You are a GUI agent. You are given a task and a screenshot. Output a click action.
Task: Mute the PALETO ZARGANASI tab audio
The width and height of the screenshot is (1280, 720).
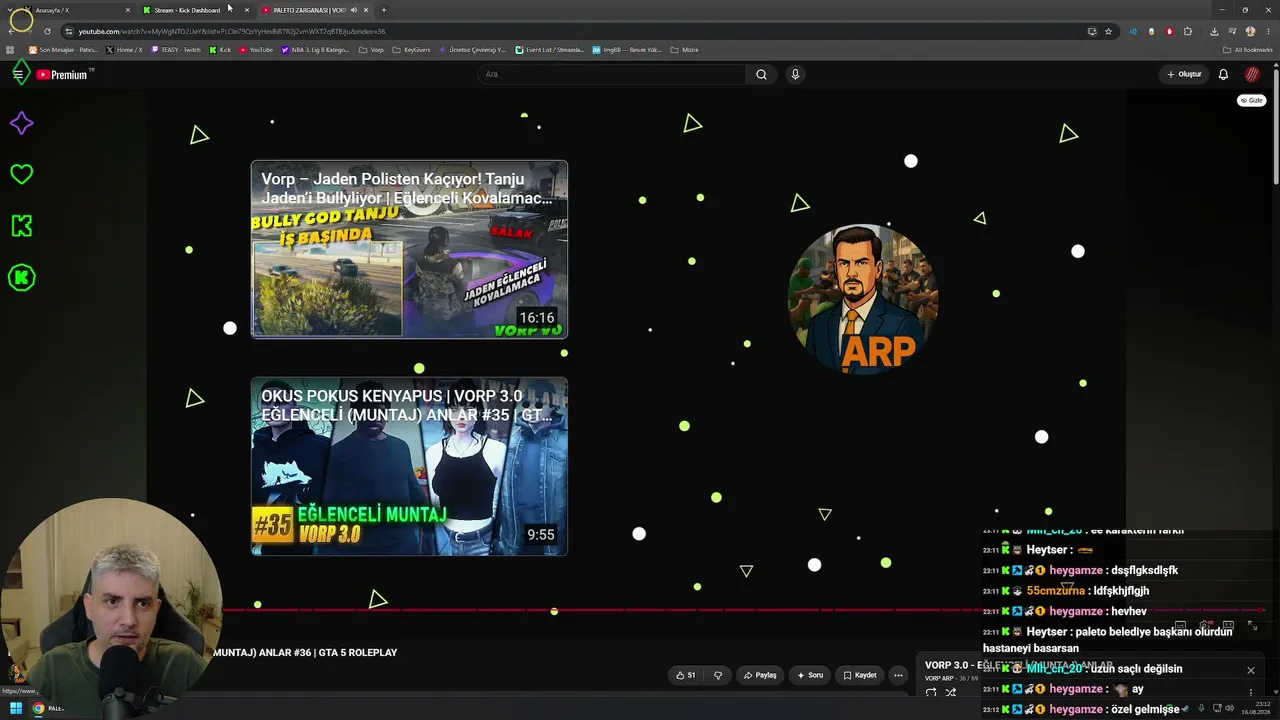(353, 10)
